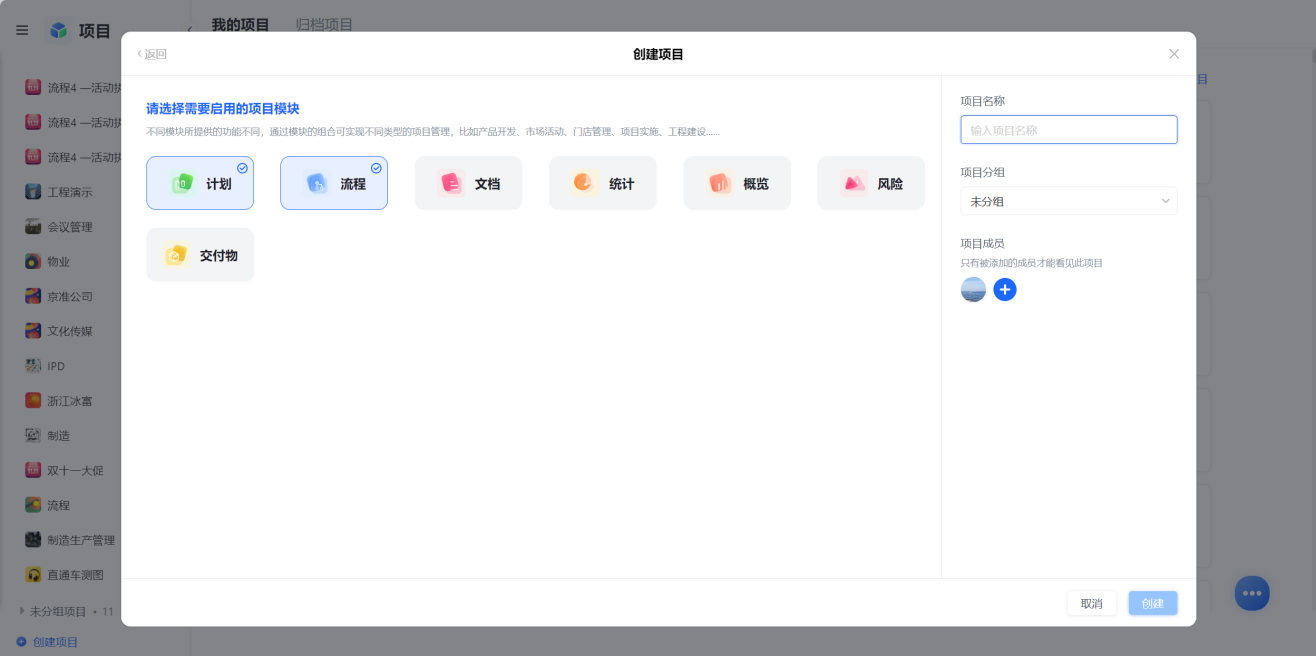Switch to 我的项目 tab
Screen dimensions: 1316x656
(240, 24)
